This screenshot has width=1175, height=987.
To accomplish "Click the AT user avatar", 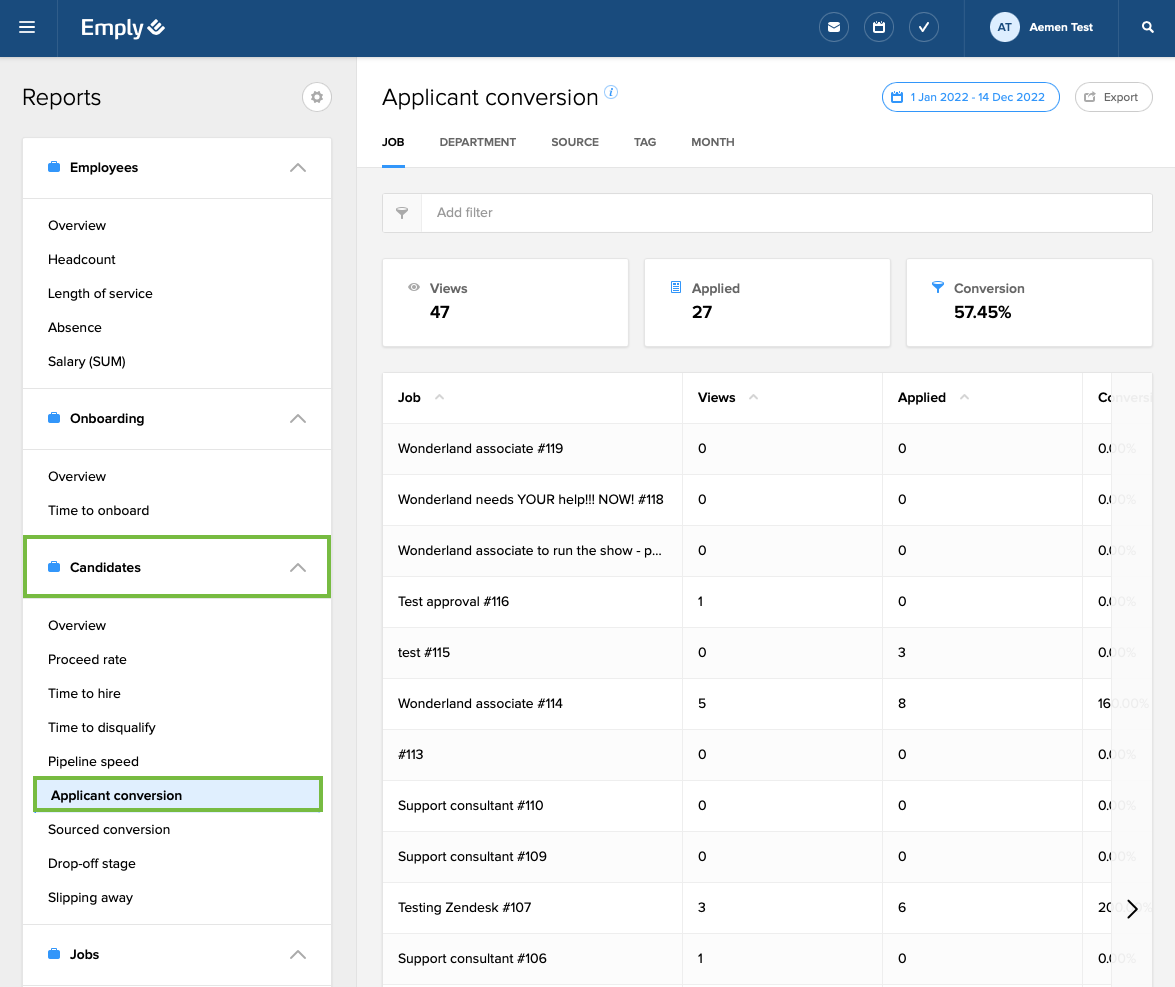I will tap(1004, 28).
